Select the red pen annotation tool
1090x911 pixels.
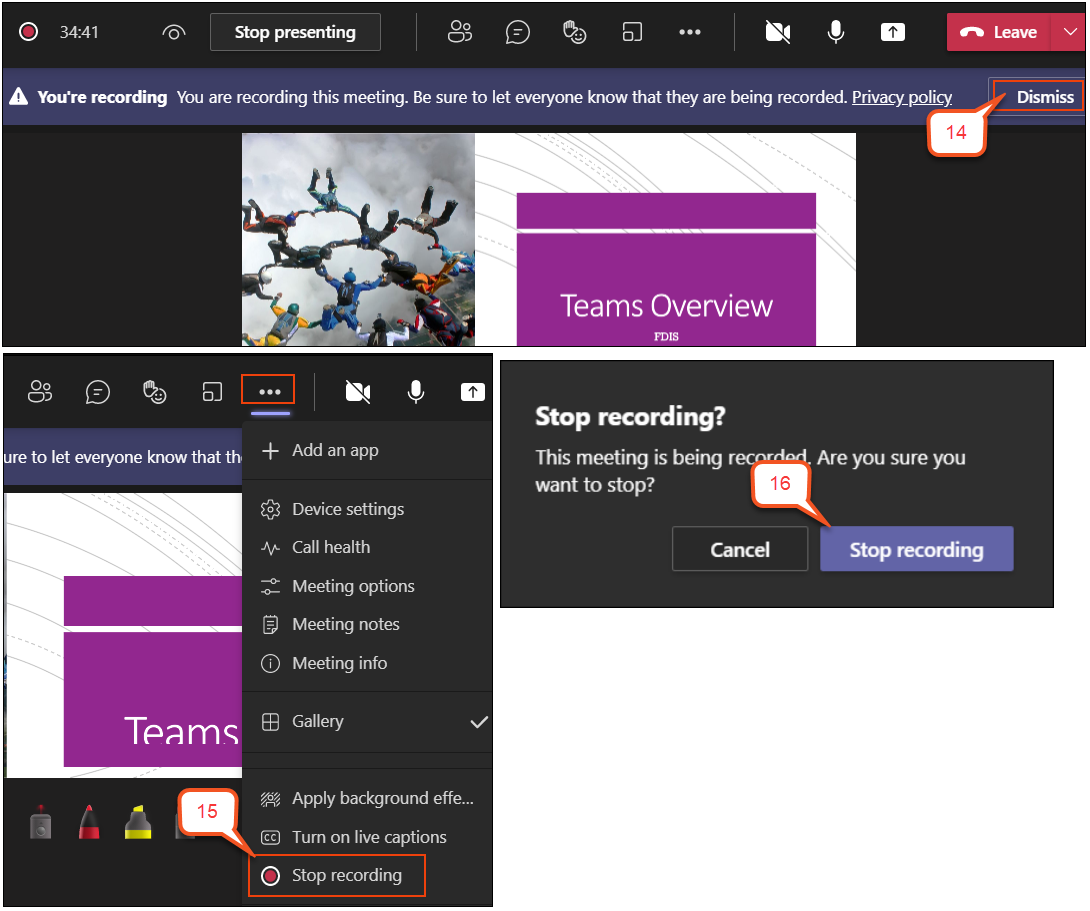pyautogui.click(x=89, y=823)
